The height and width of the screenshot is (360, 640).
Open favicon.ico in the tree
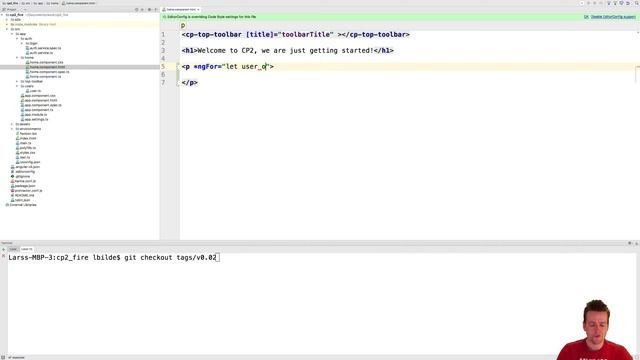pos(28,134)
